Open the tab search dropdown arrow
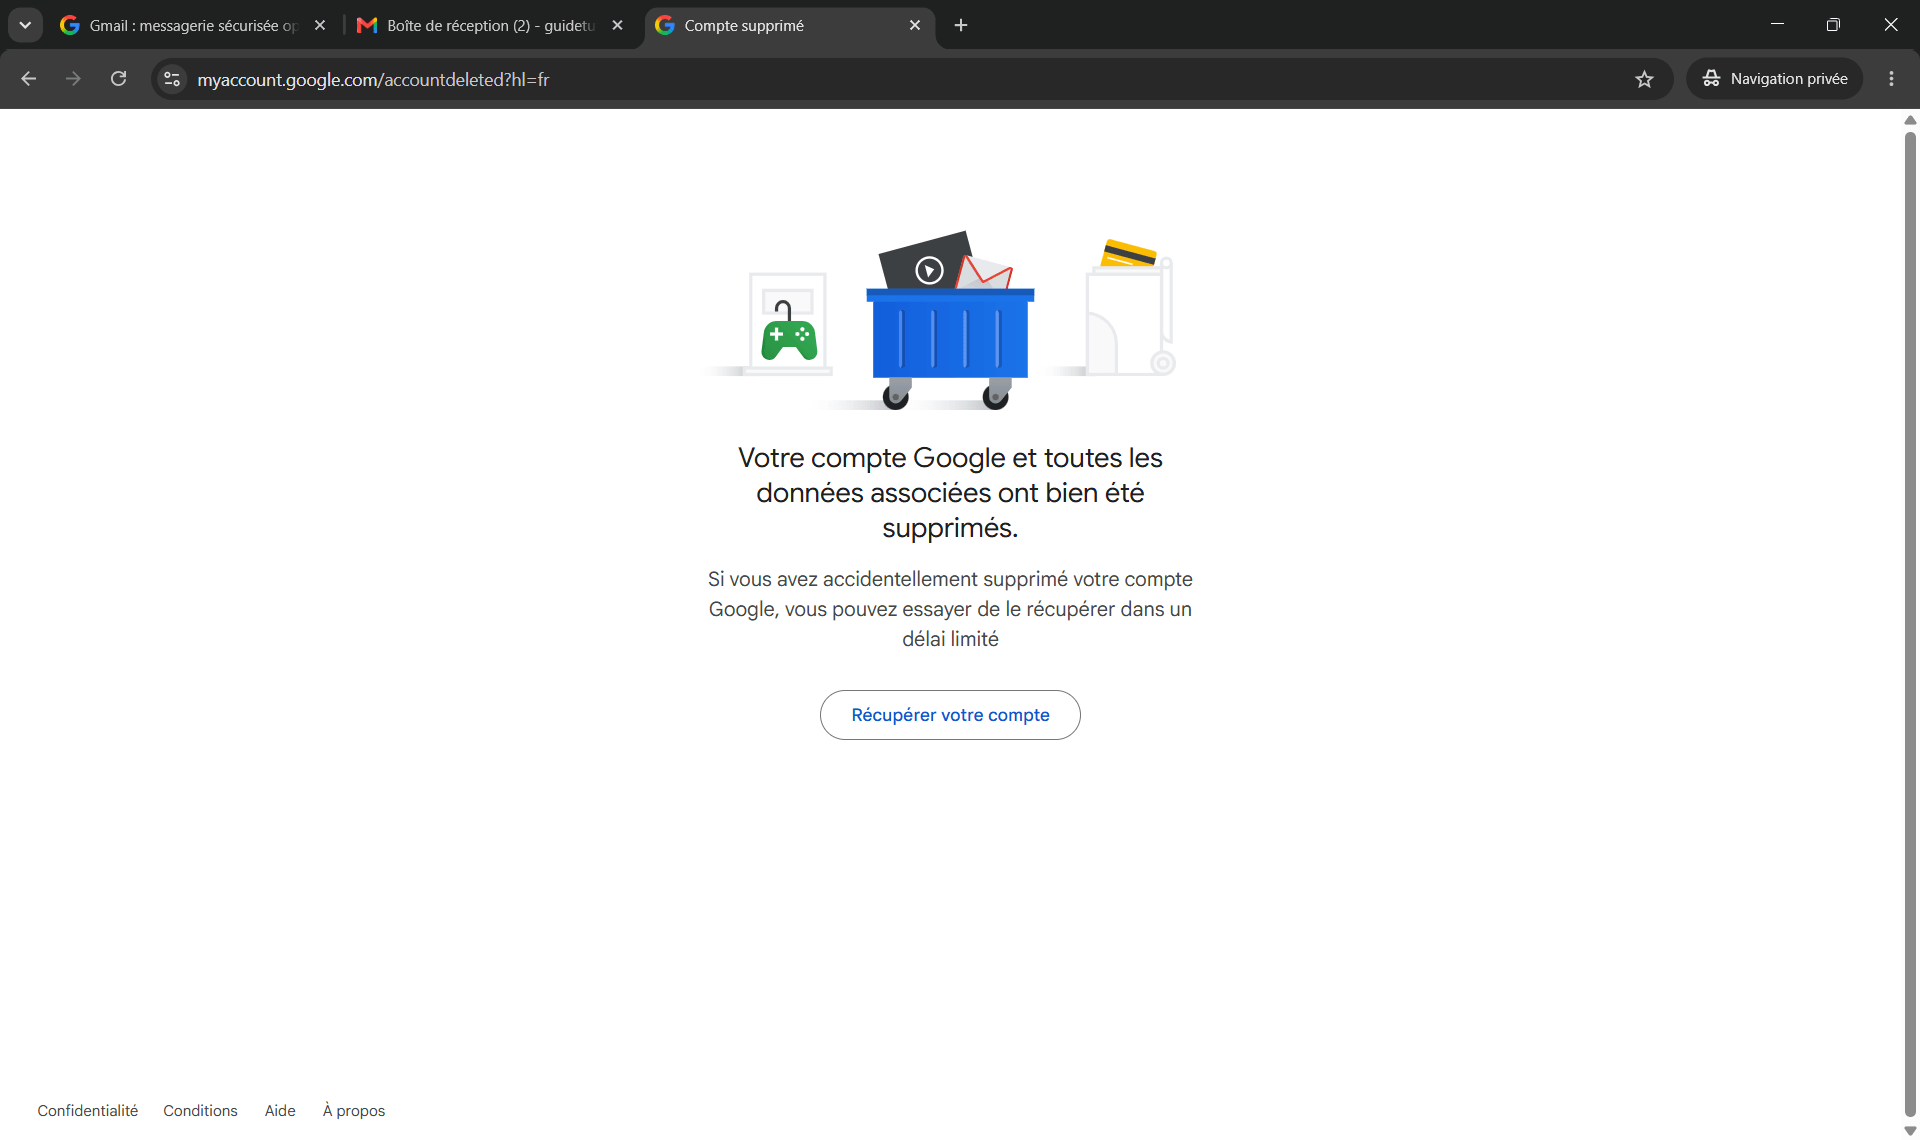The height and width of the screenshot is (1140, 1920). 25,25
